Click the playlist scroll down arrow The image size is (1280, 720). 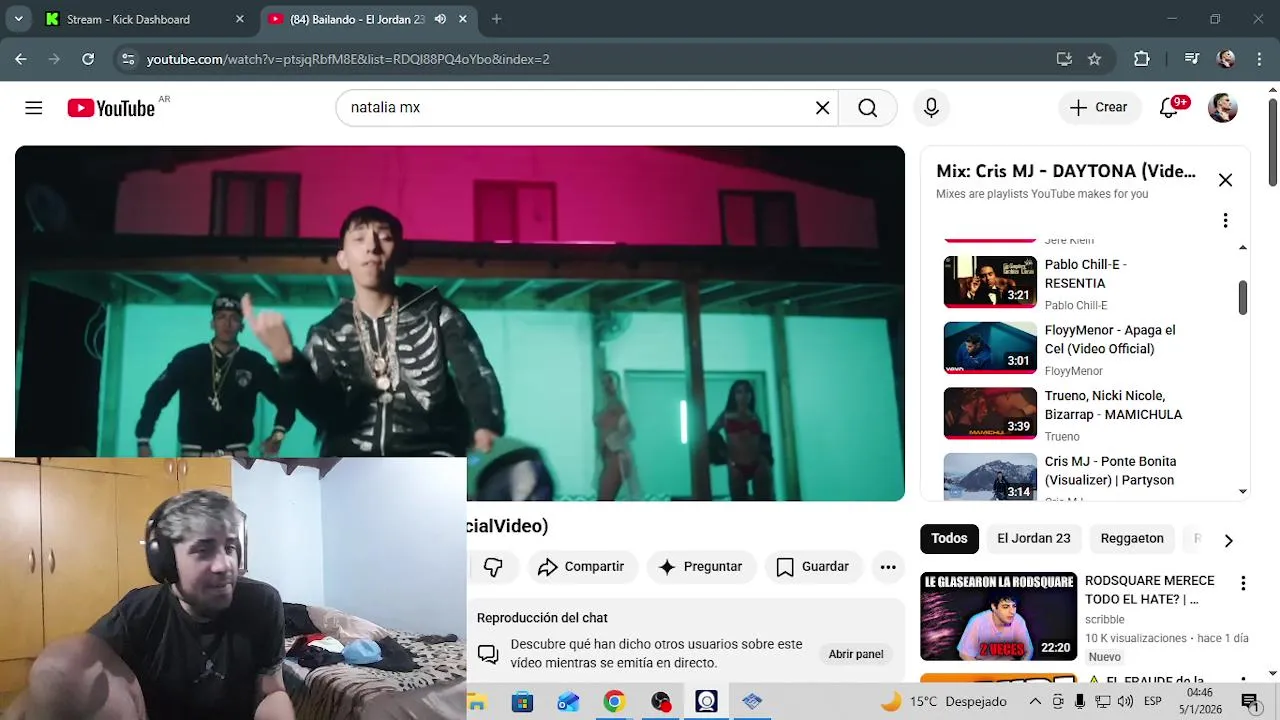point(1243,491)
